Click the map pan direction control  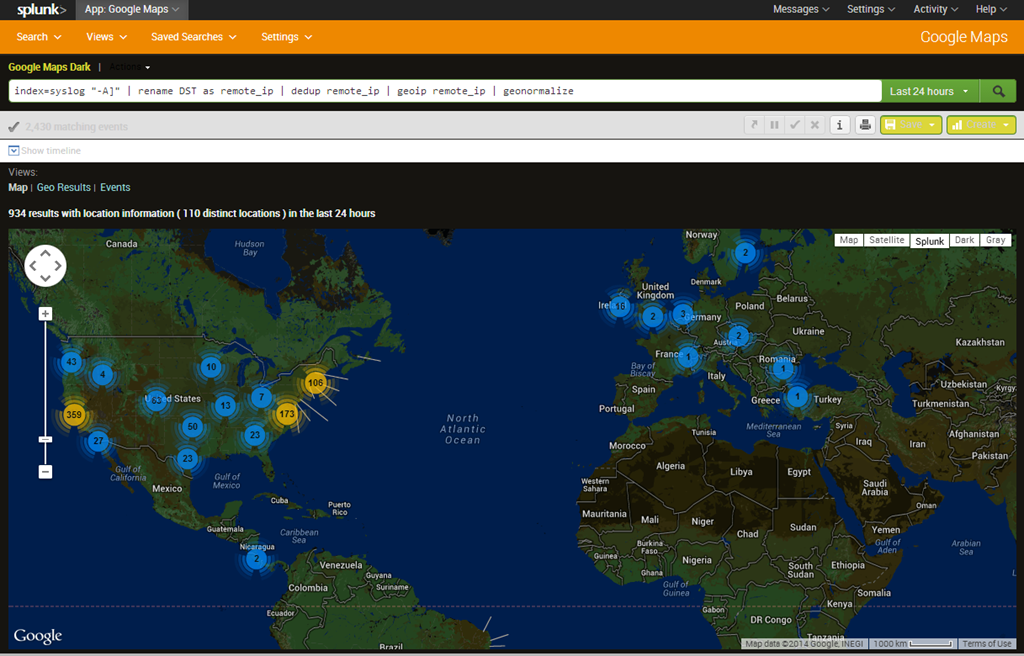45,266
